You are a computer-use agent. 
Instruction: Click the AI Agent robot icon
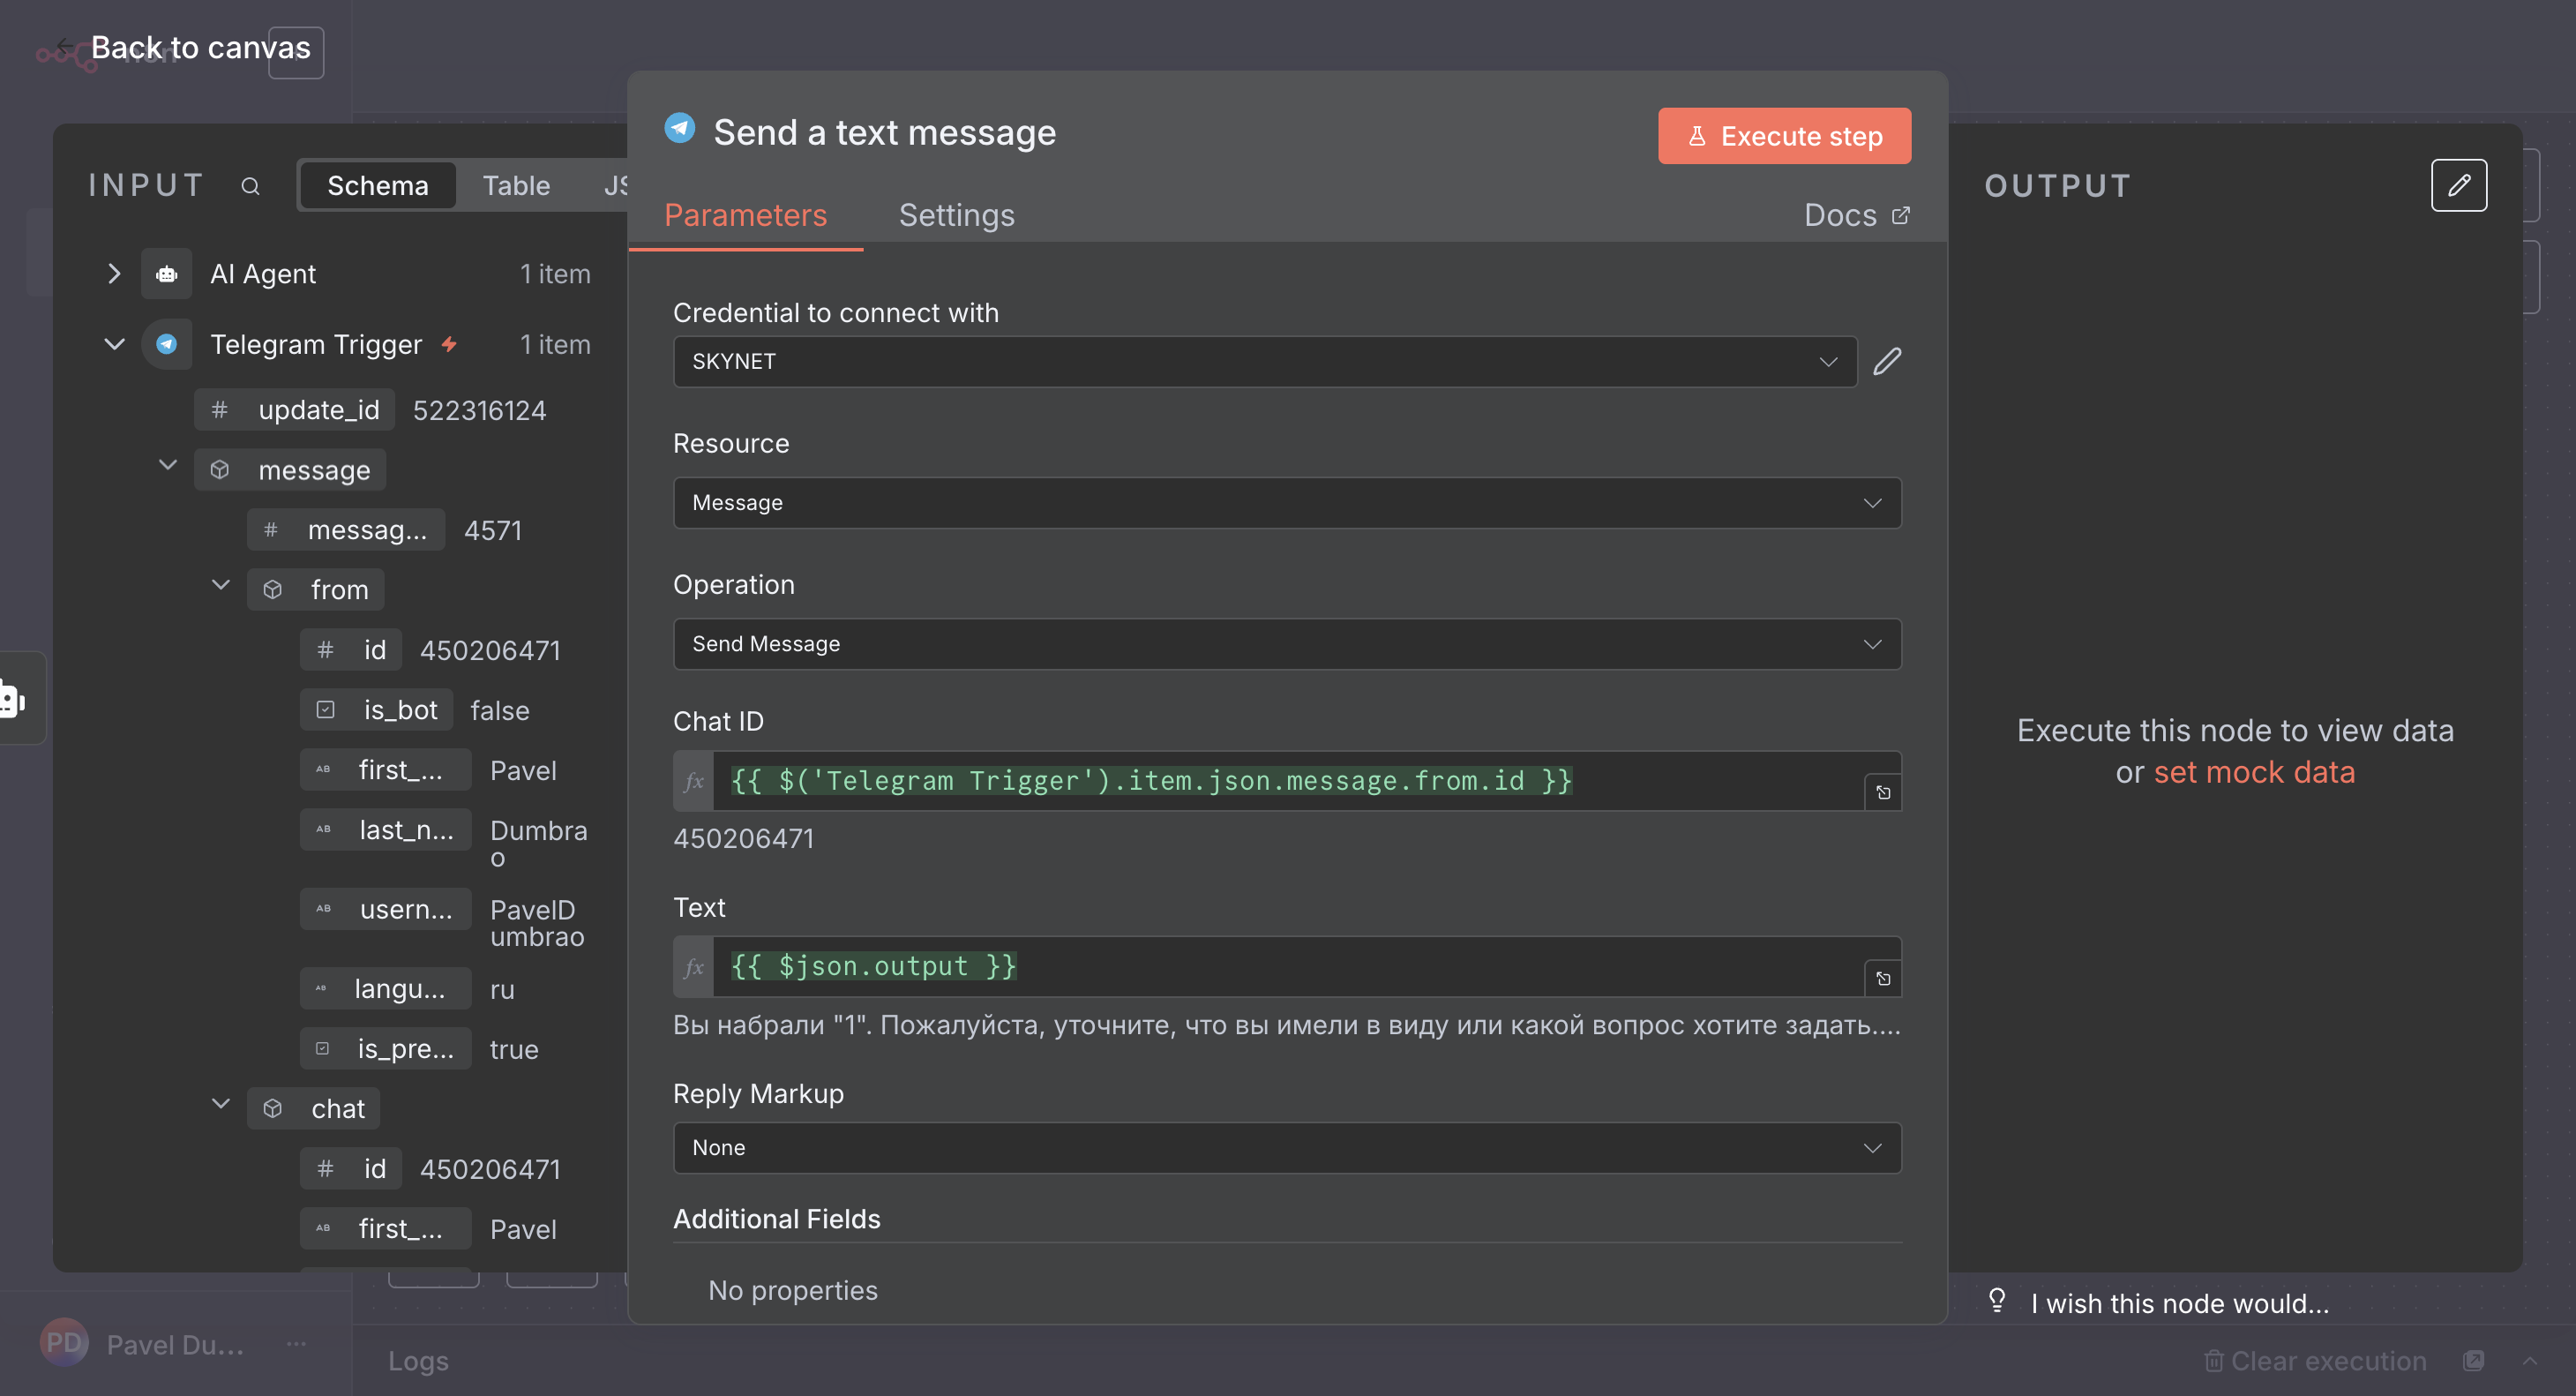167,274
